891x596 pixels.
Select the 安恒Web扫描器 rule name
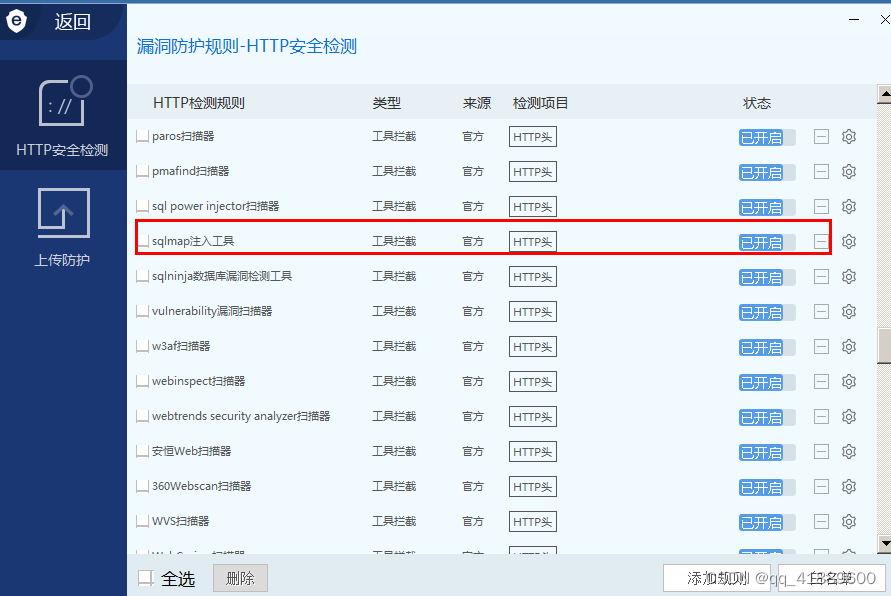pos(191,451)
